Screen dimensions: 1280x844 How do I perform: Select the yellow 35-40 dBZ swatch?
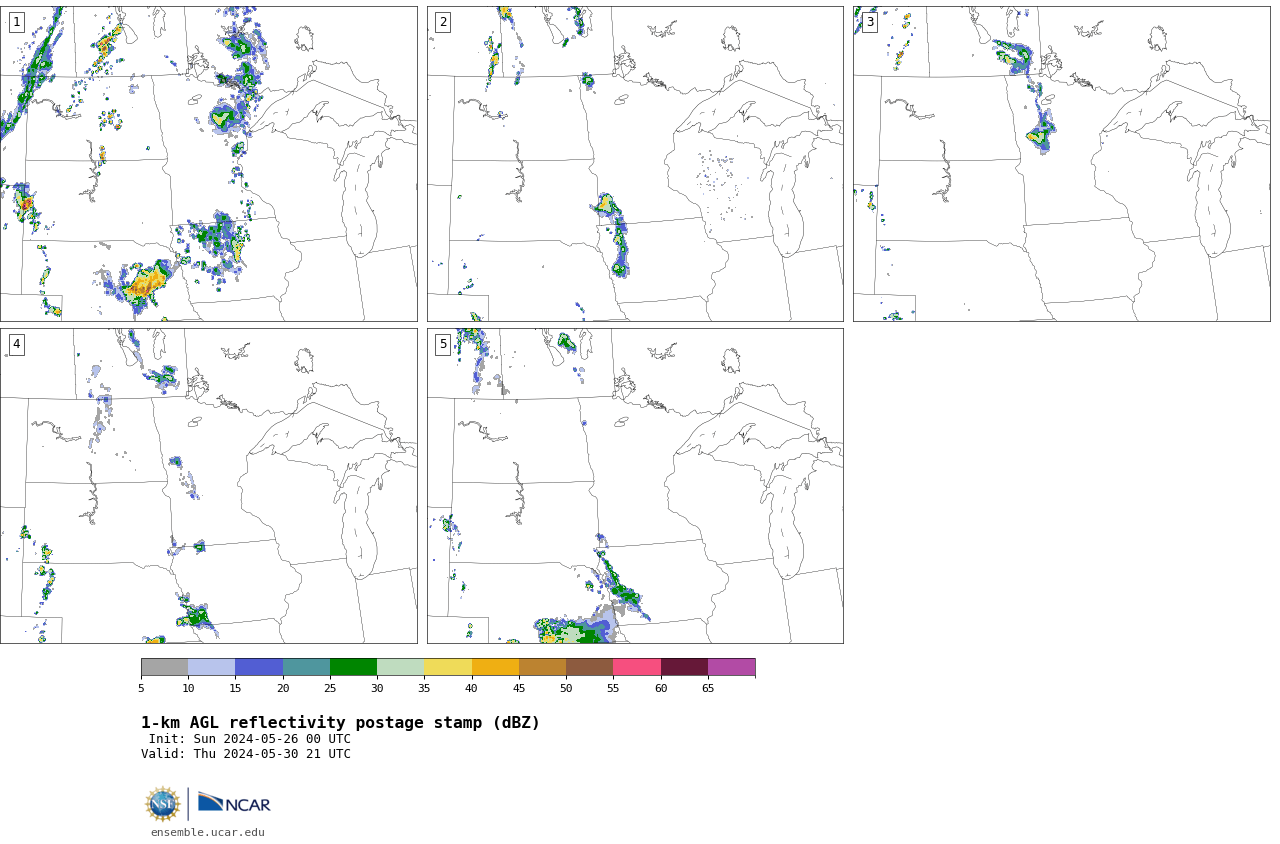pyautogui.click(x=448, y=667)
